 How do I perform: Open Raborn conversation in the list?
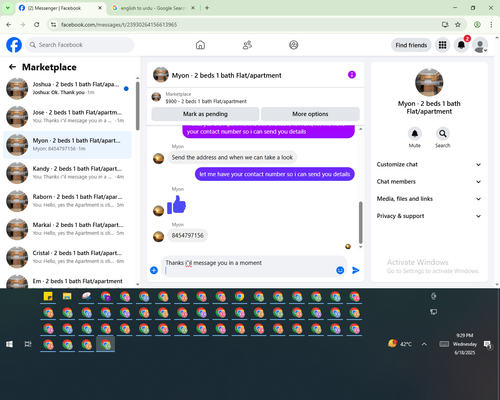pos(67,201)
